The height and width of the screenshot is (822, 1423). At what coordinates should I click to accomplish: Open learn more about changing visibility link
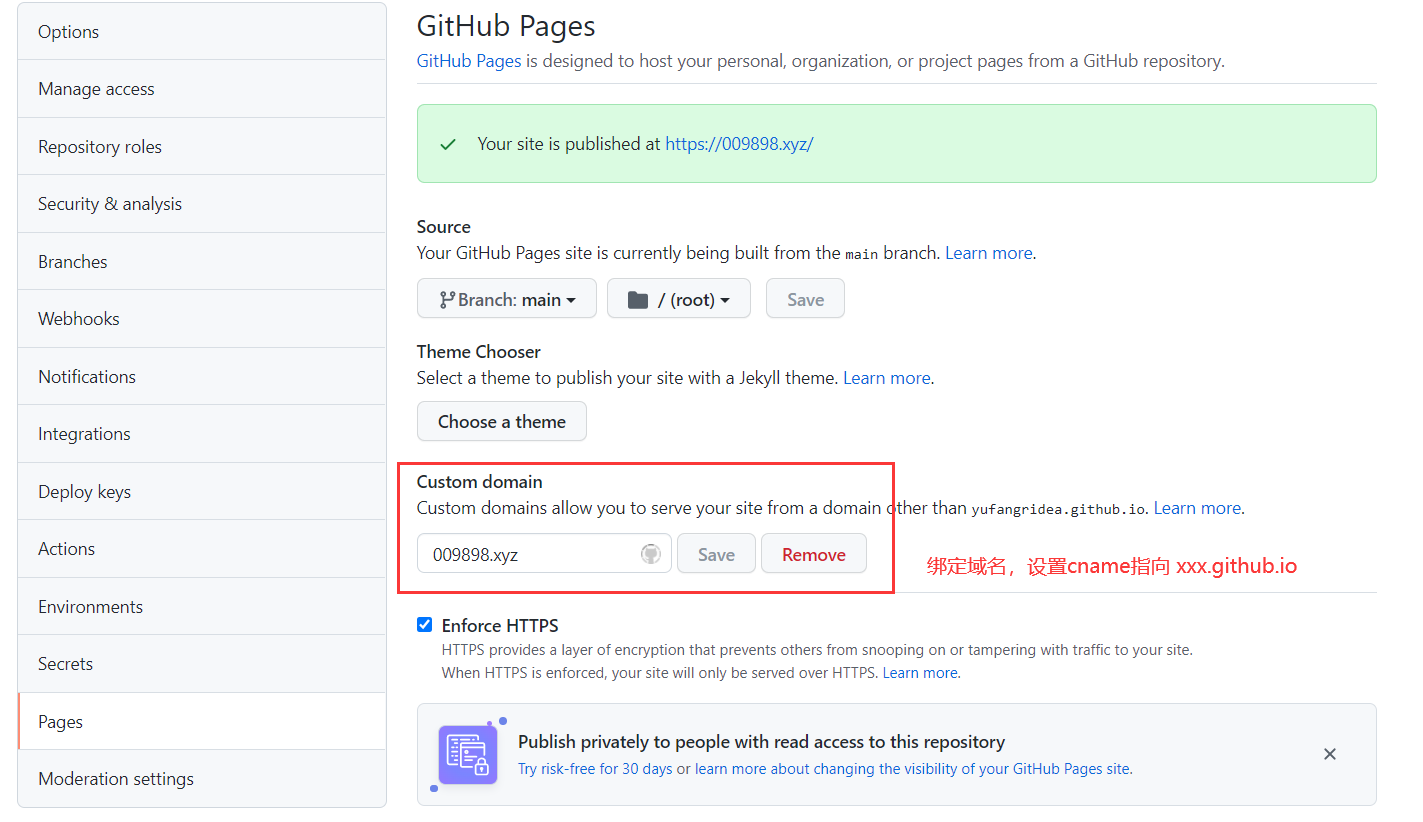[x=913, y=769]
